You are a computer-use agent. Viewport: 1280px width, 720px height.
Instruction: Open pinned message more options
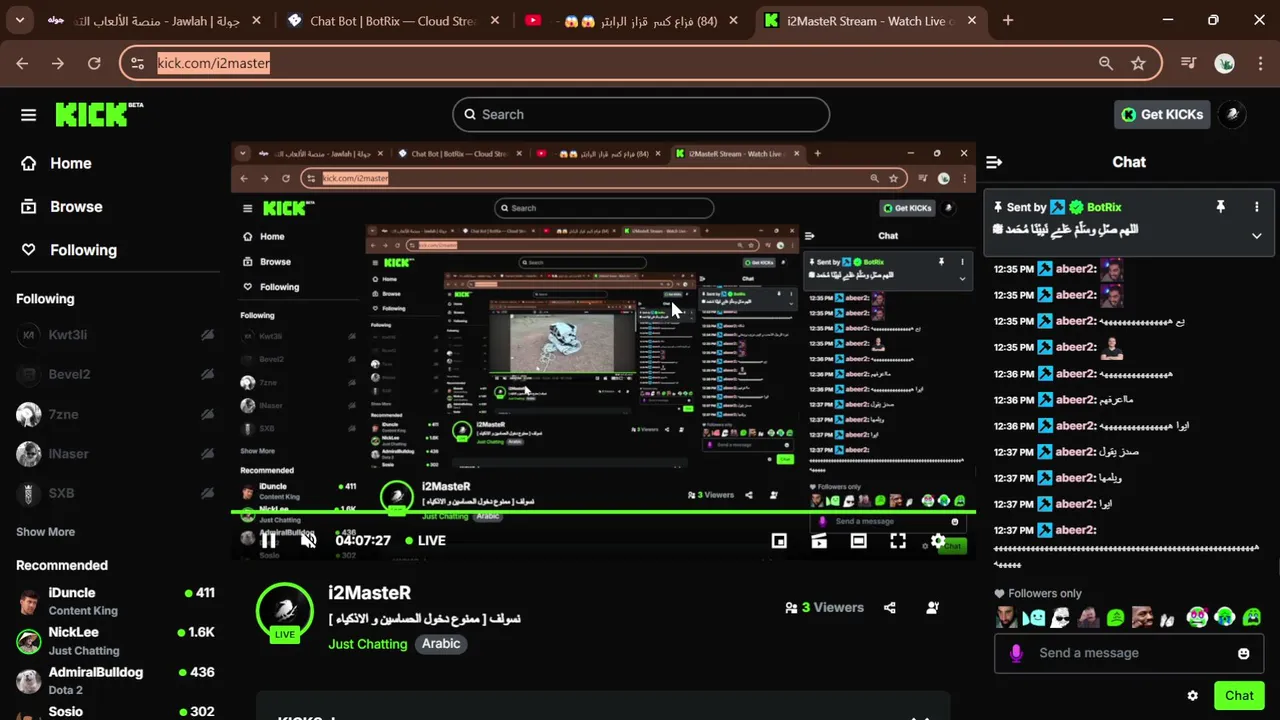click(1257, 207)
